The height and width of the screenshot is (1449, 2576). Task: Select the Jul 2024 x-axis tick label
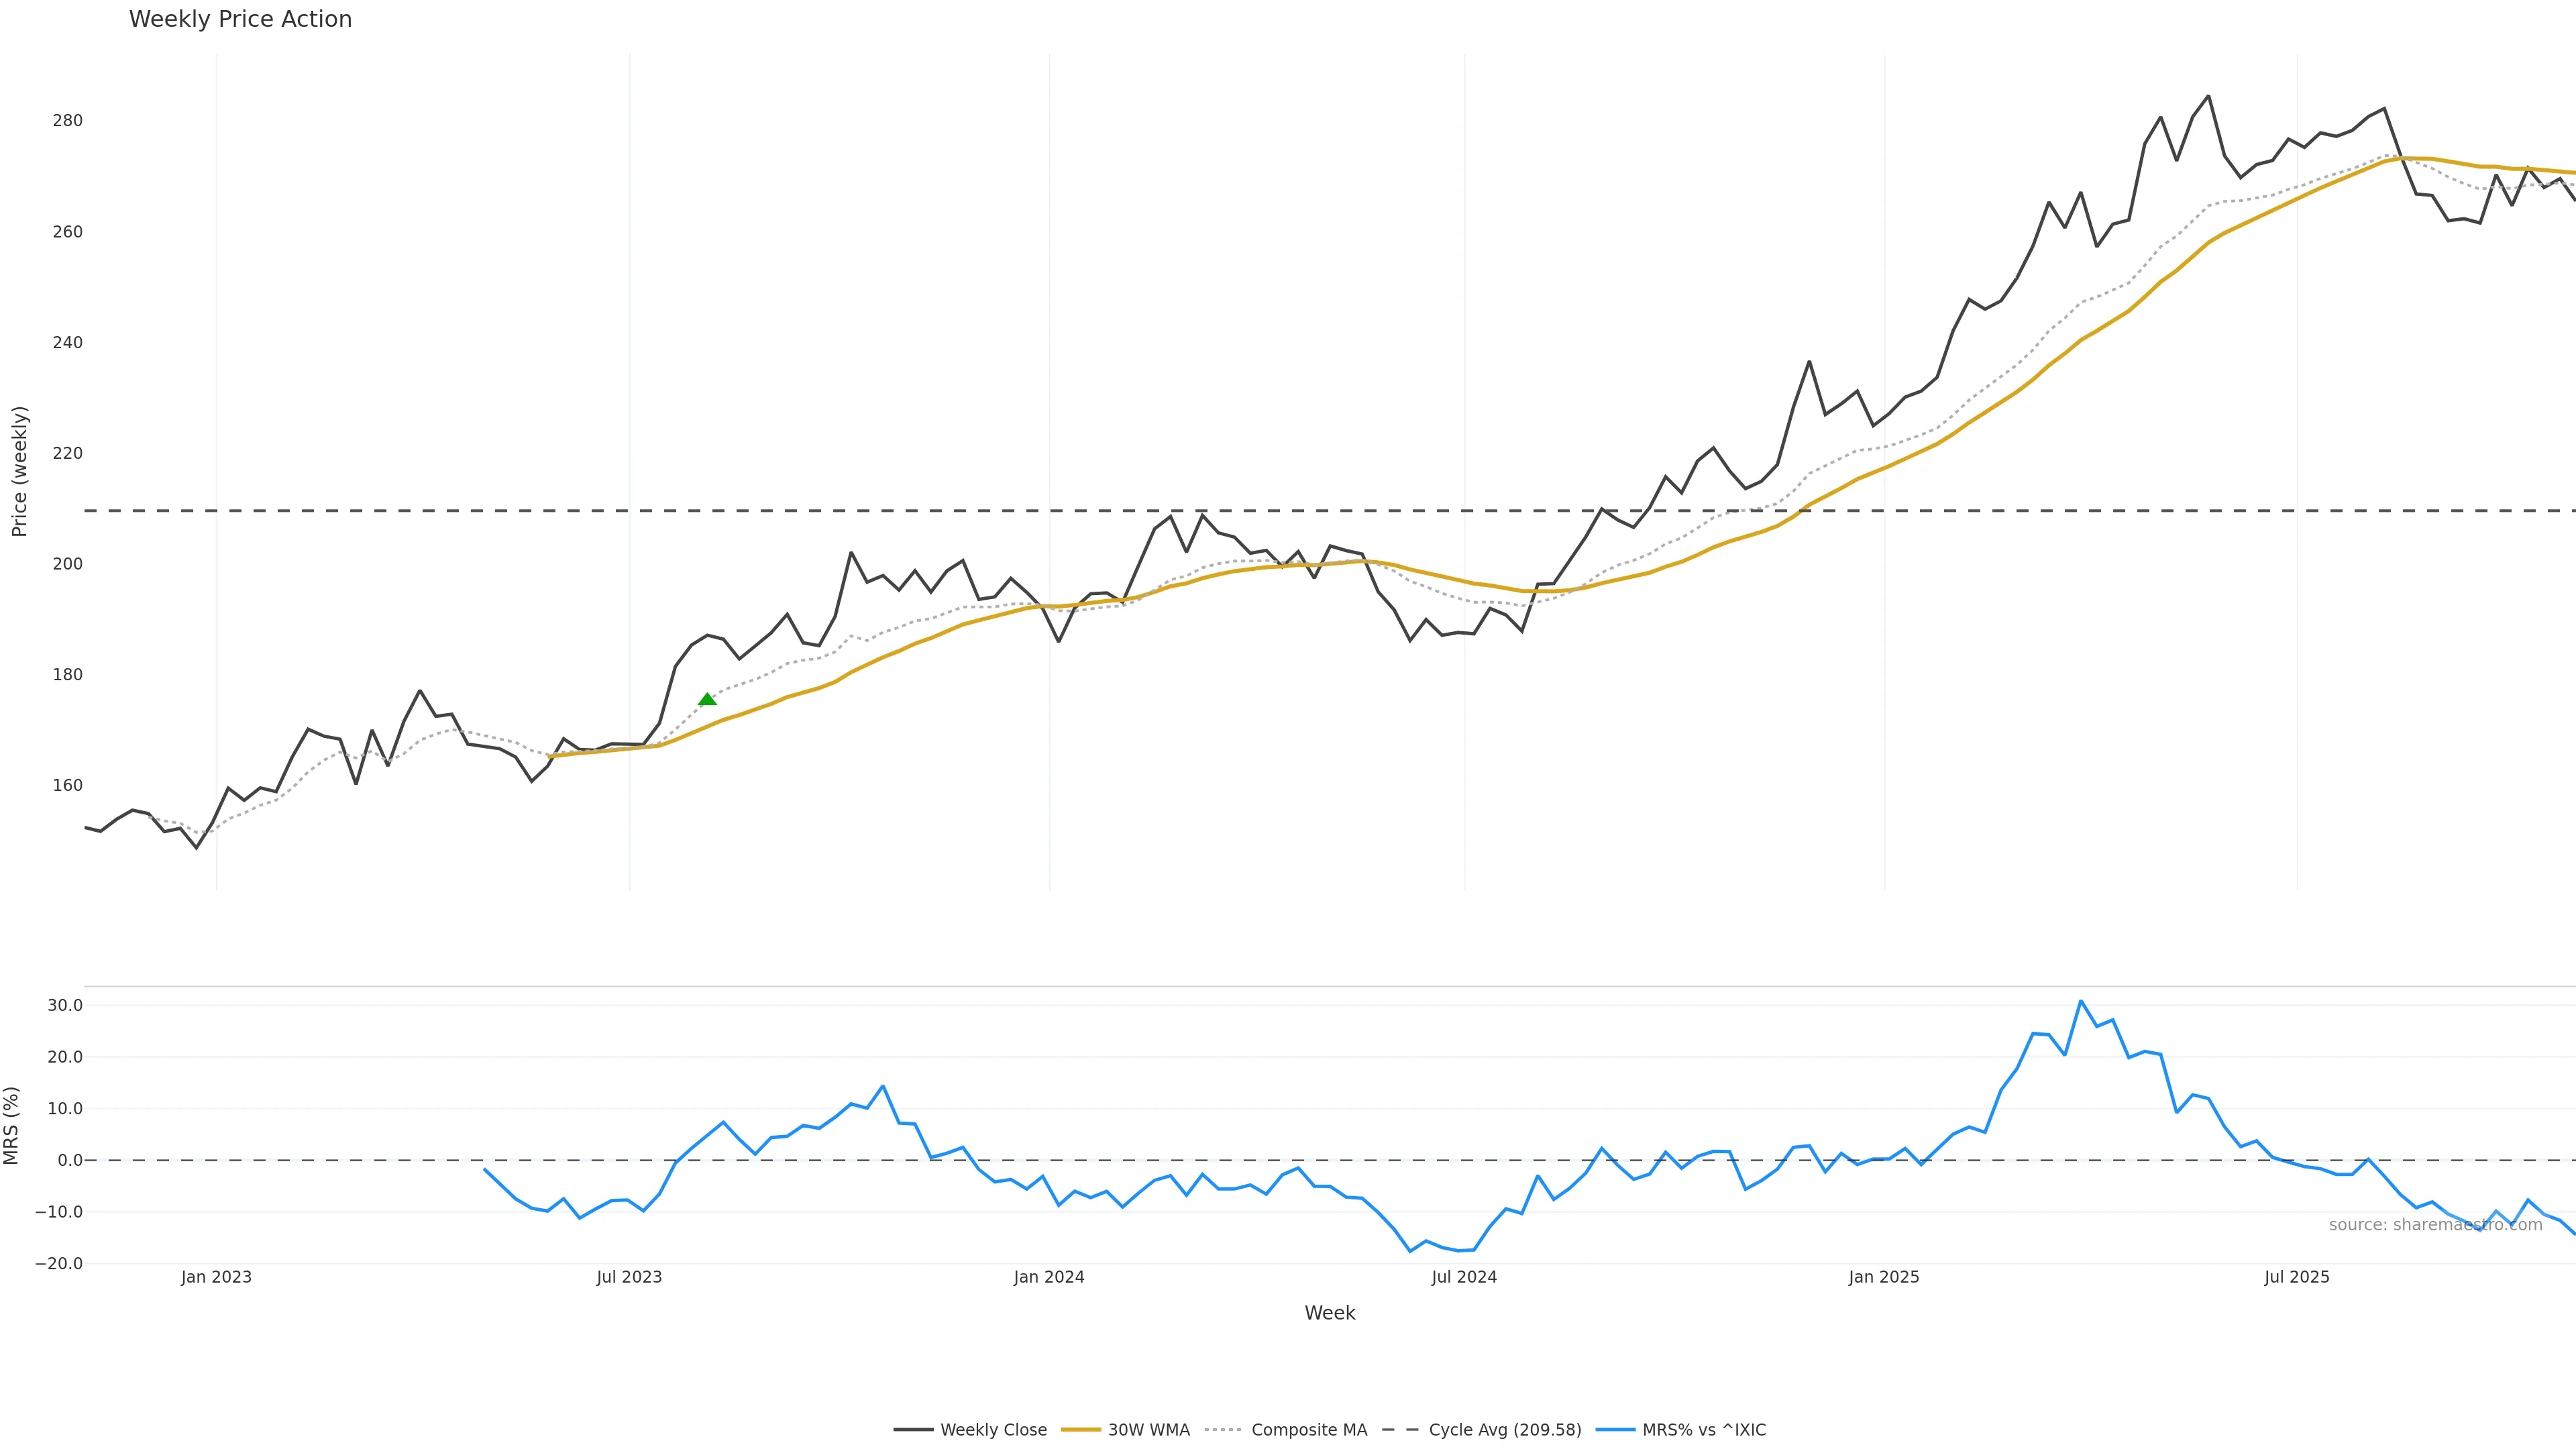point(1464,1277)
